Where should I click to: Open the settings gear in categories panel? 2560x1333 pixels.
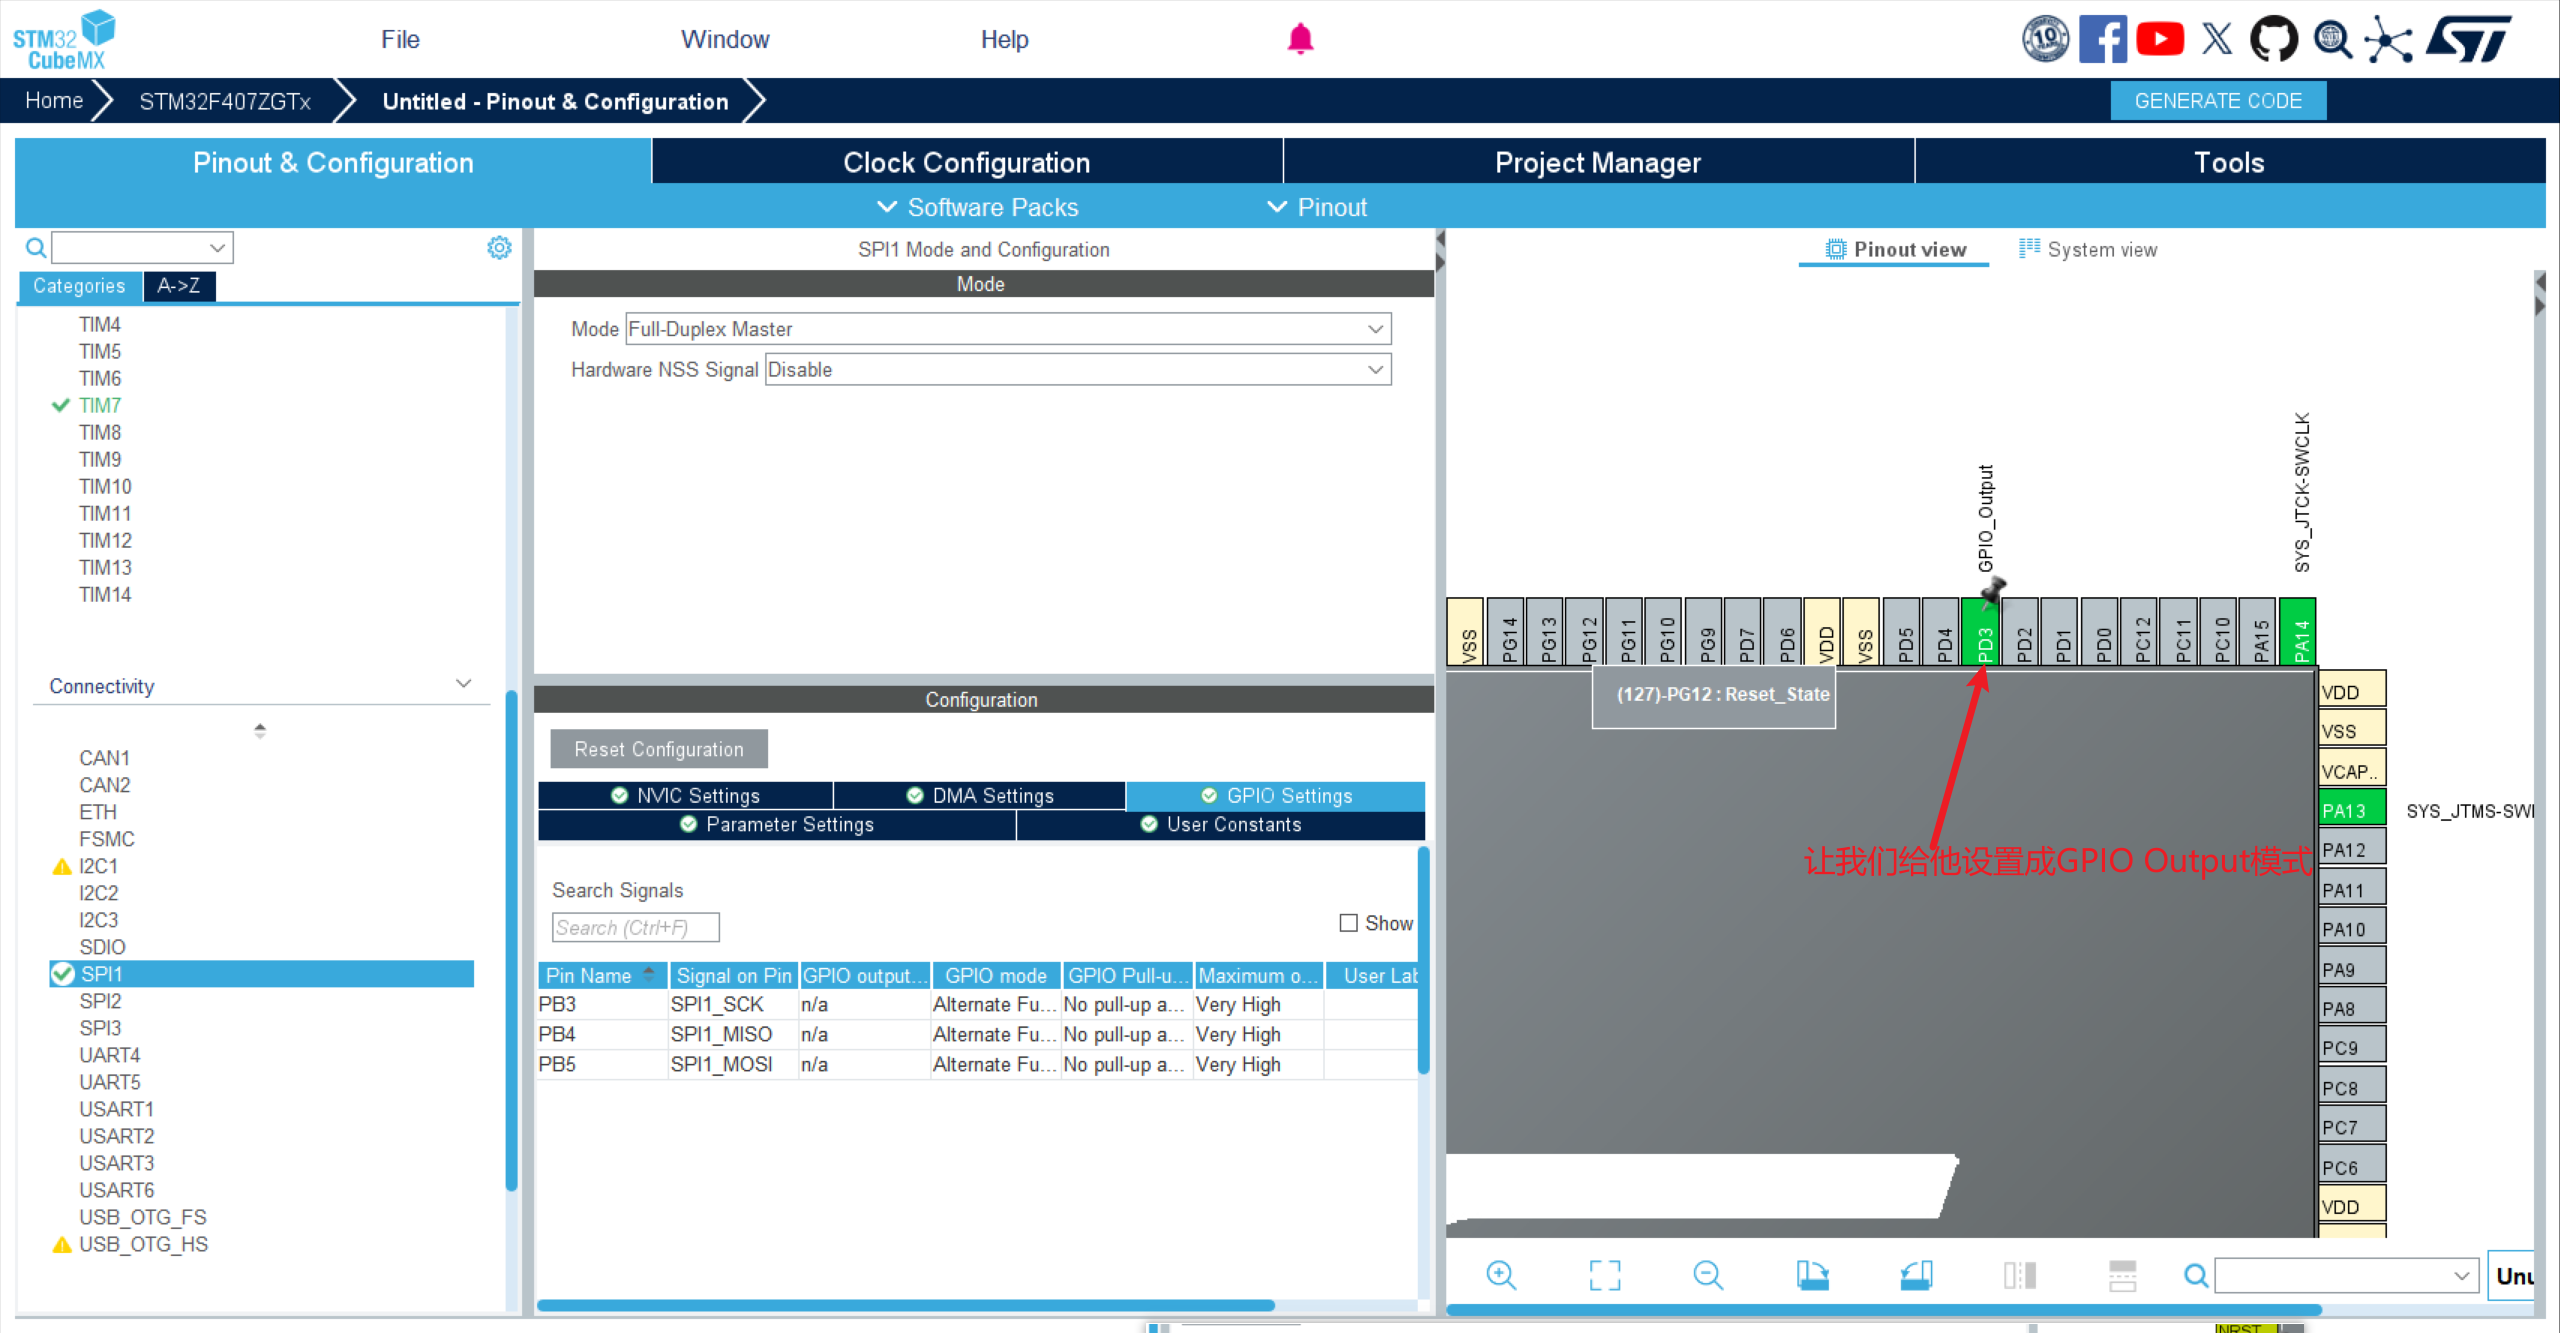(499, 247)
